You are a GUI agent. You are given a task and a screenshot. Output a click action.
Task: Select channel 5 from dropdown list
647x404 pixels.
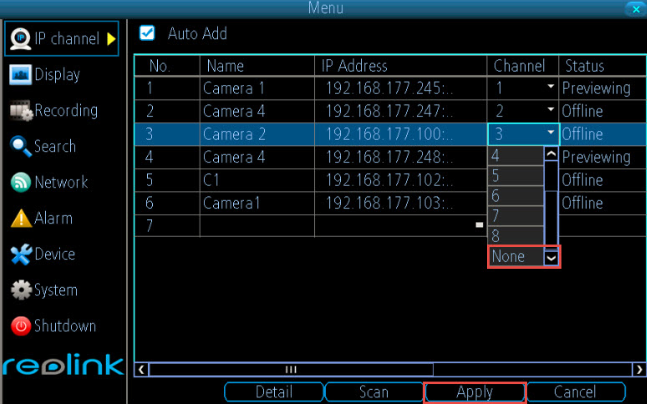pyautogui.click(x=515, y=176)
